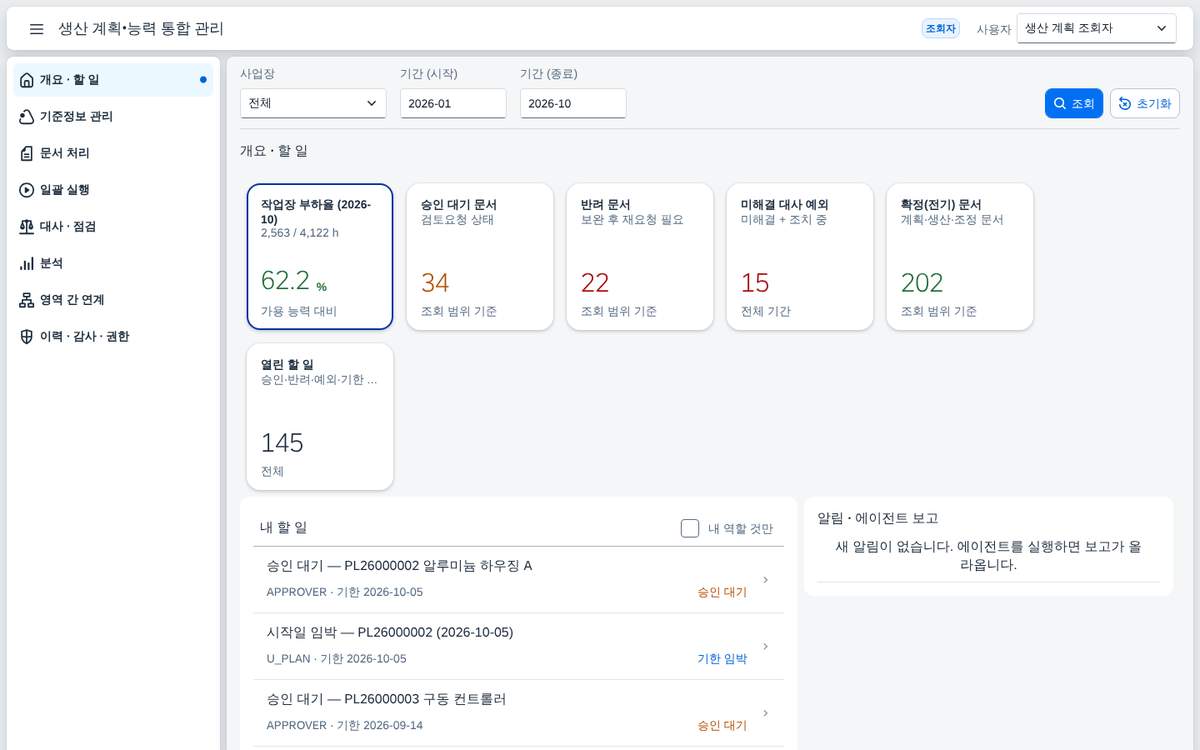This screenshot has width=1200, height=750.
Task: Click the 기간 (종료) field 2026-10
Action: pyautogui.click(x=573, y=103)
